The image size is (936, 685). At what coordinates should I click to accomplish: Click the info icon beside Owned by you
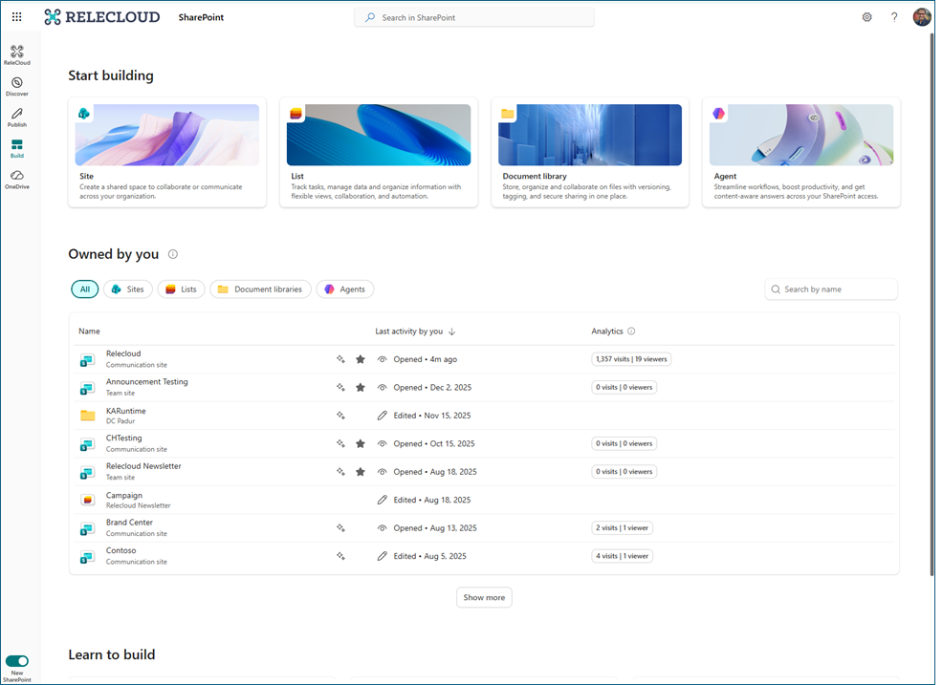click(173, 255)
